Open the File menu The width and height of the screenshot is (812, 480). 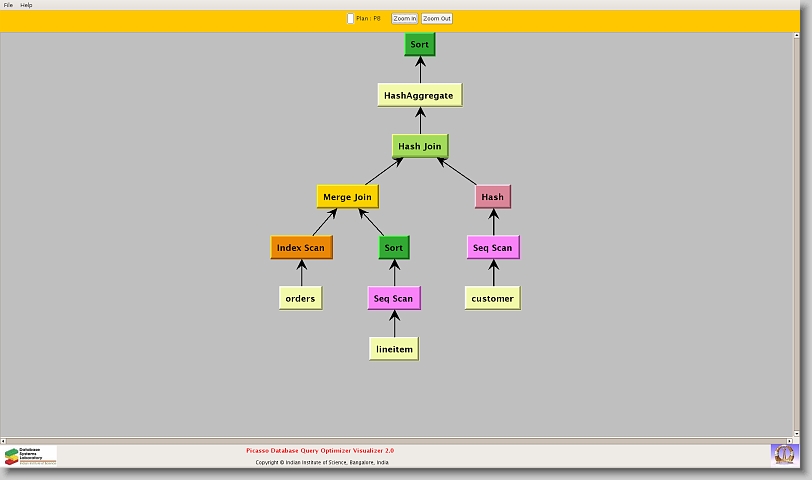(8, 5)
